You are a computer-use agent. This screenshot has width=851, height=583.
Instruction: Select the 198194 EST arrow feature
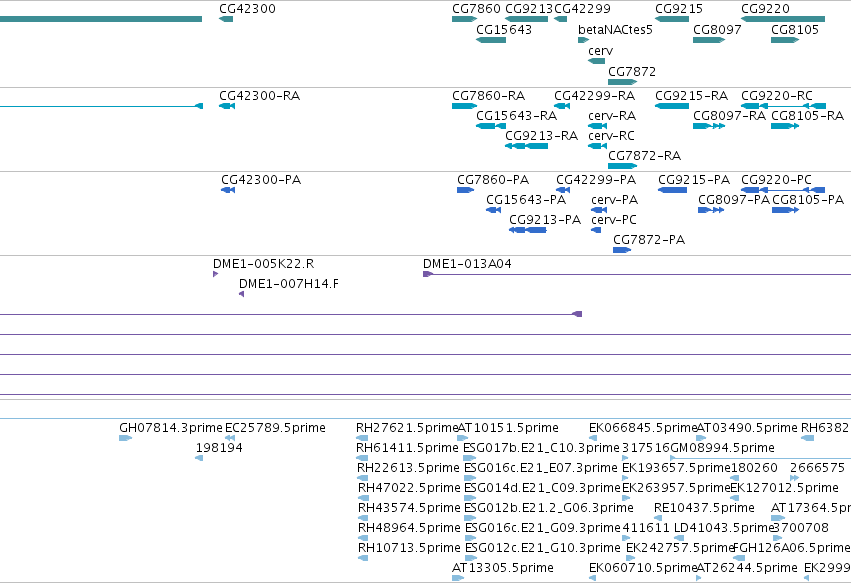(199, 458)
